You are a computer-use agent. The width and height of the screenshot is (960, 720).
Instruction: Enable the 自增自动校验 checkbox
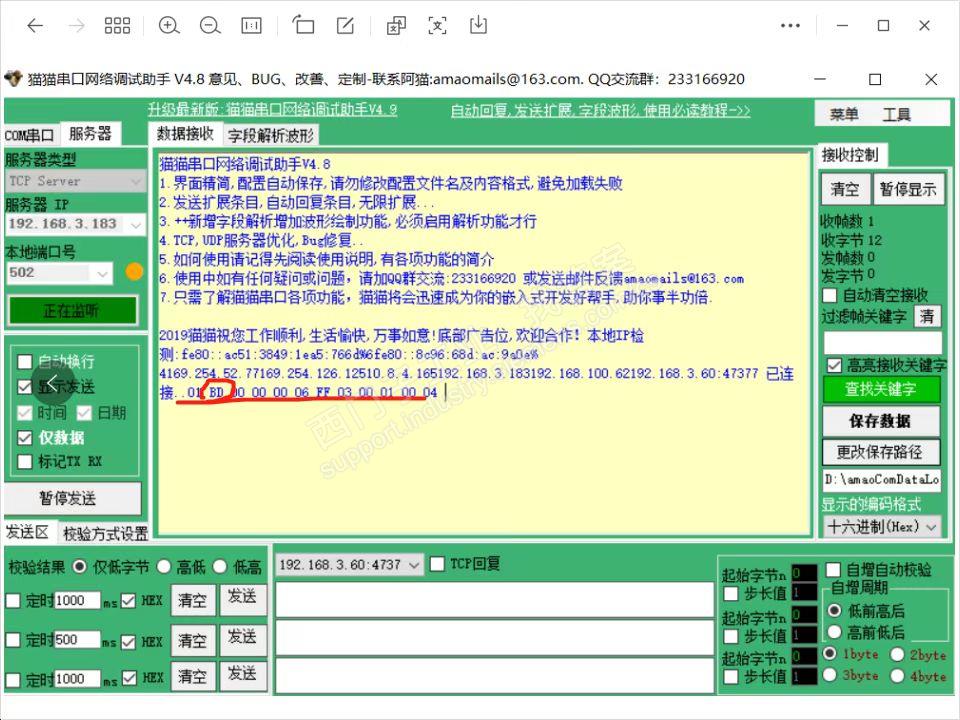pyautogui.click(x=833, y=570)
